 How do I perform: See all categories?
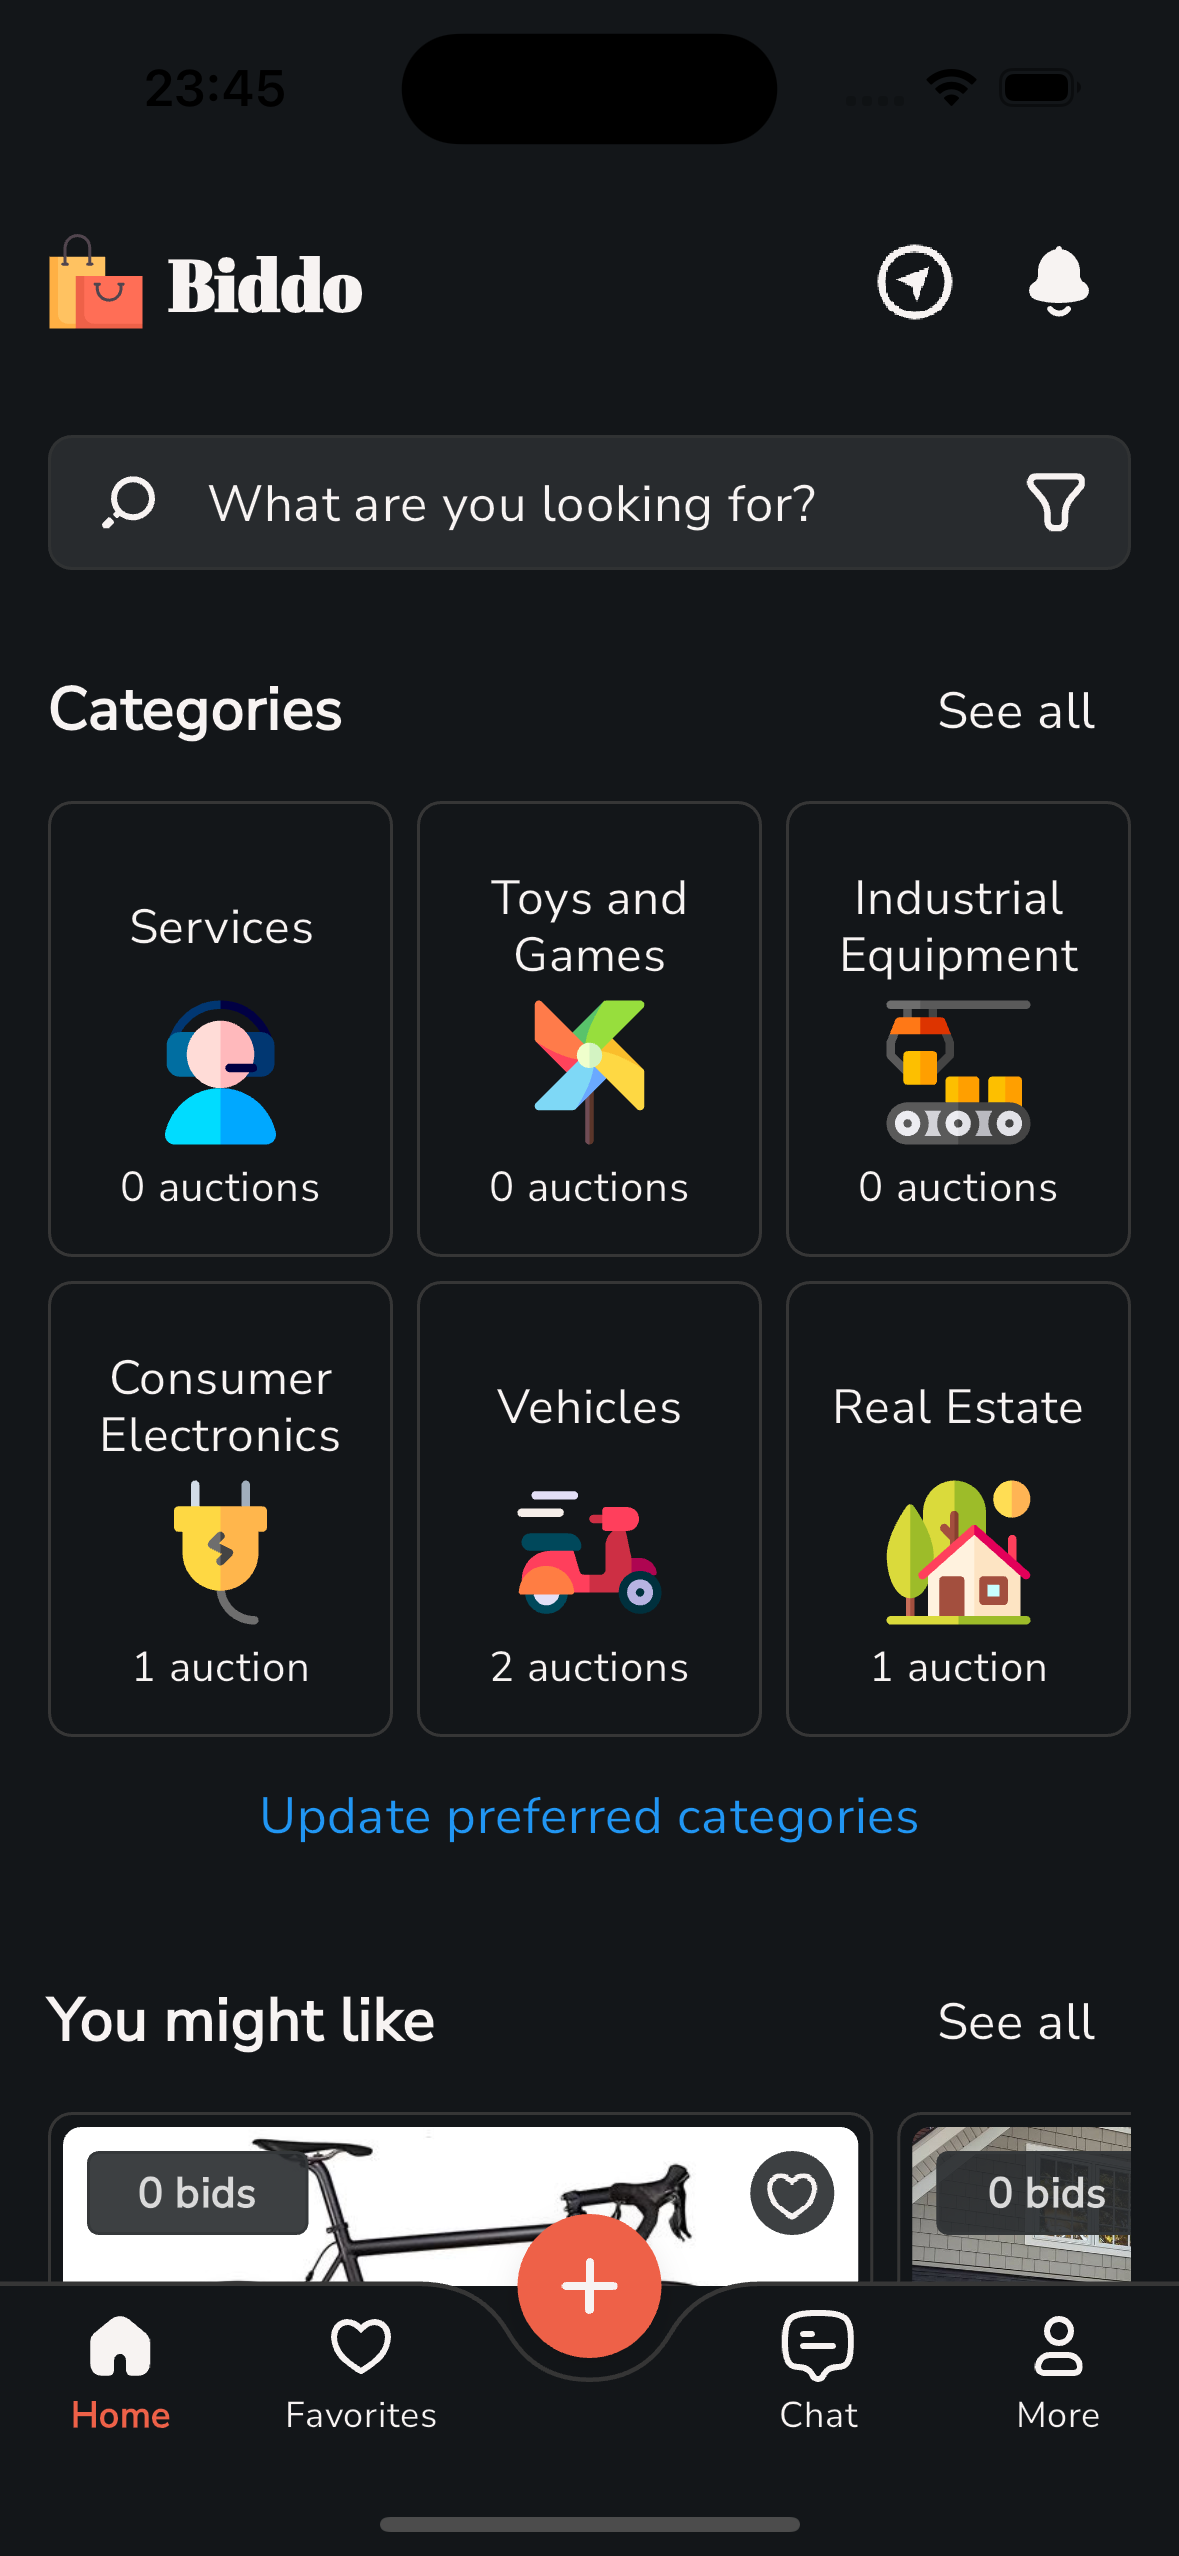(1016, 711)
